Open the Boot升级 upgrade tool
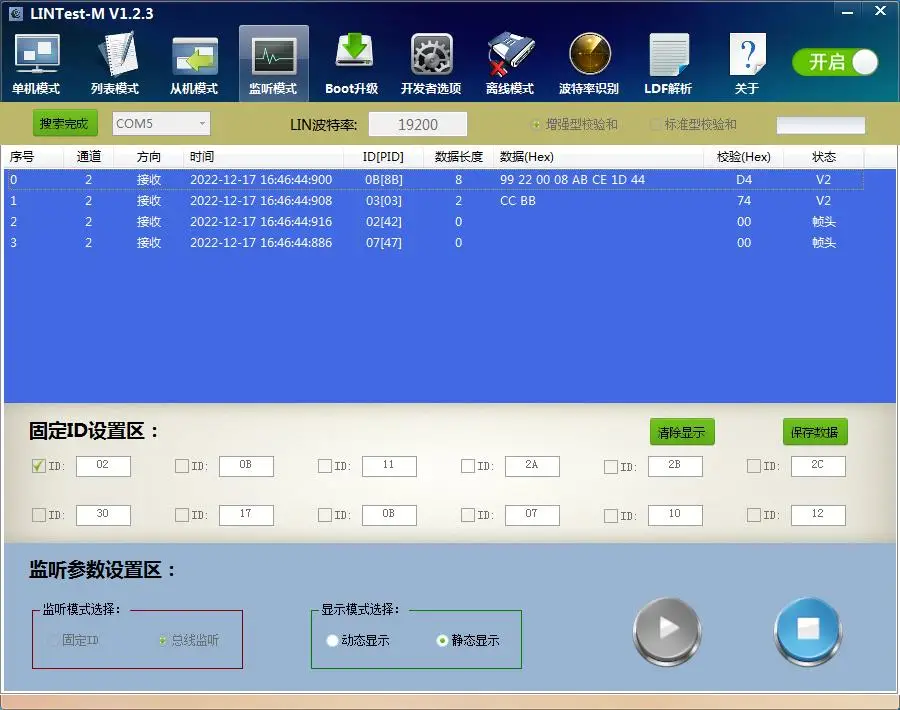The image size is (900, 710). pyautogui.click(x=352, y=63)
